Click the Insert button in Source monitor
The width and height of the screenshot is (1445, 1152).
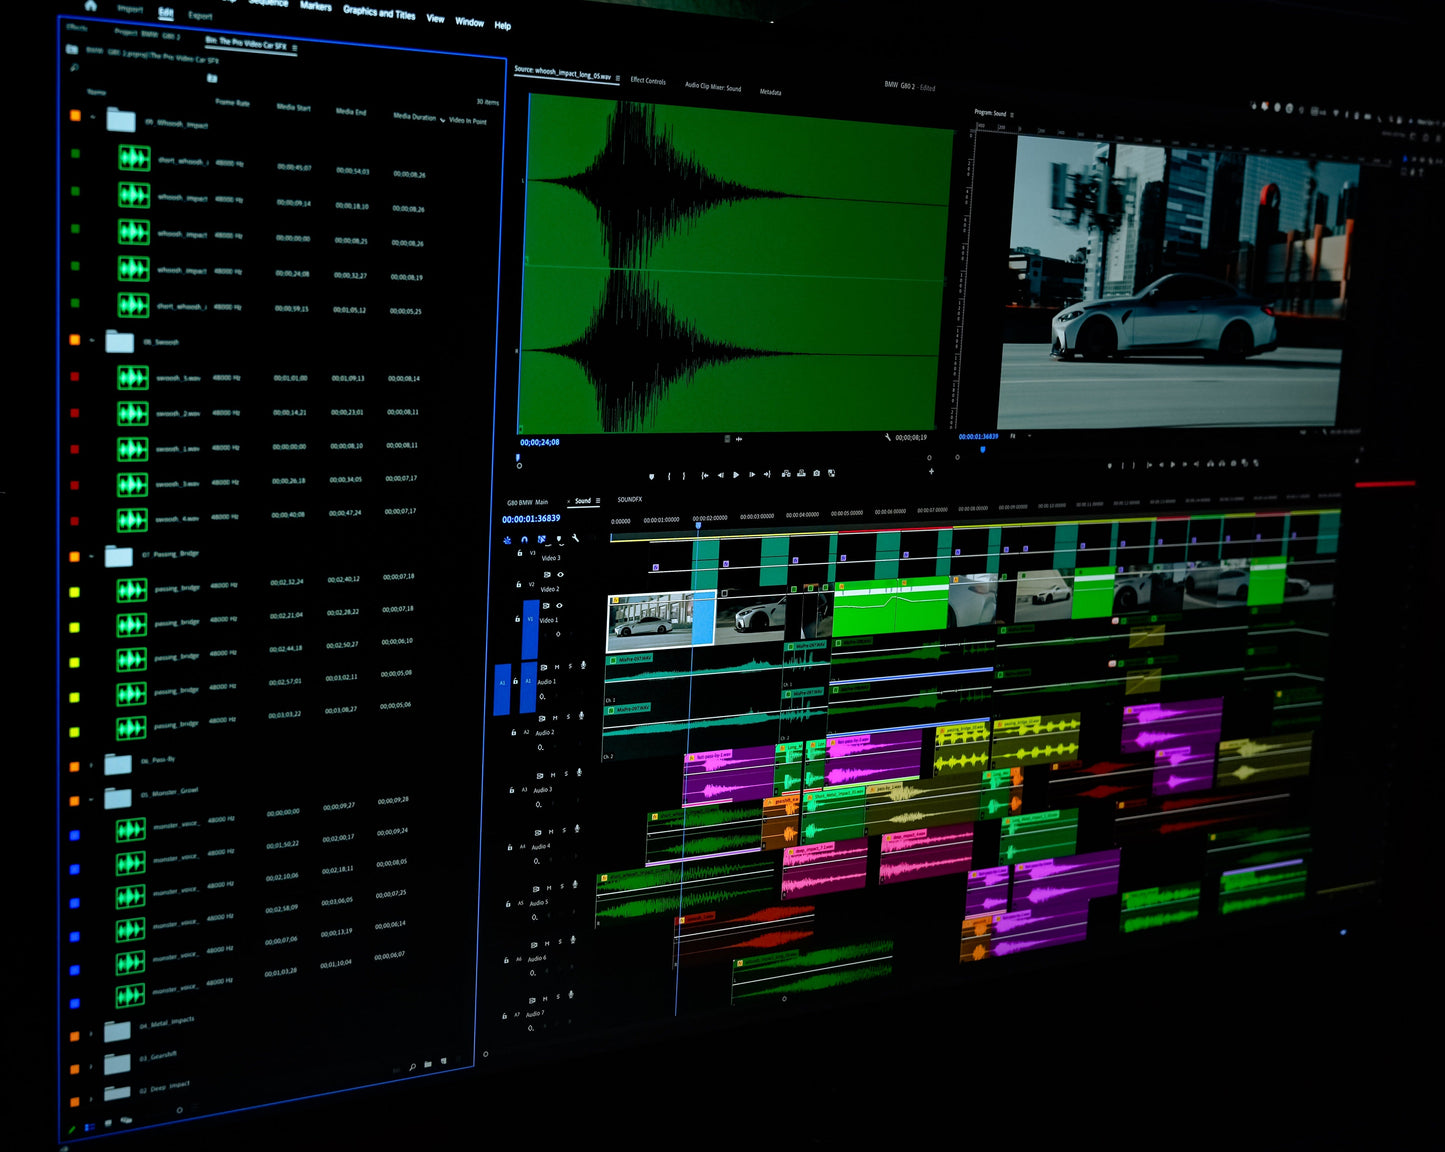point(786,474)
